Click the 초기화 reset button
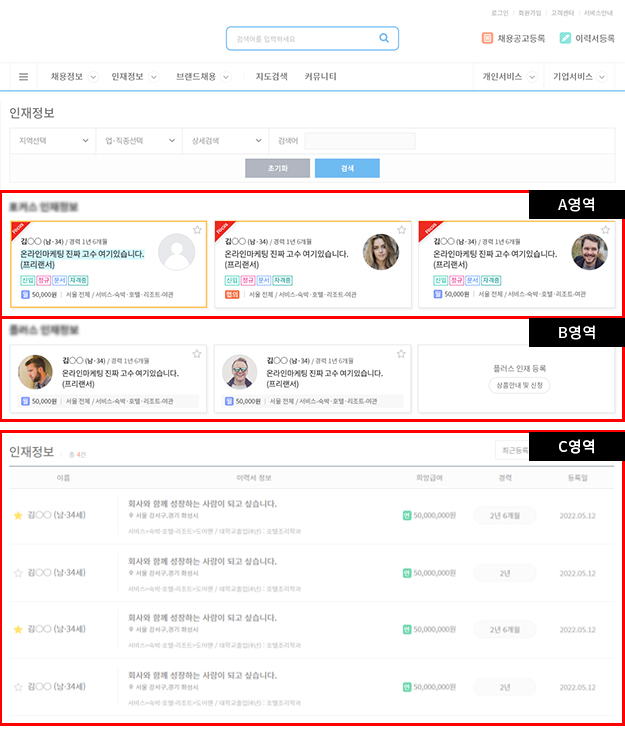 pyautogui.click(x=277, y=168)
